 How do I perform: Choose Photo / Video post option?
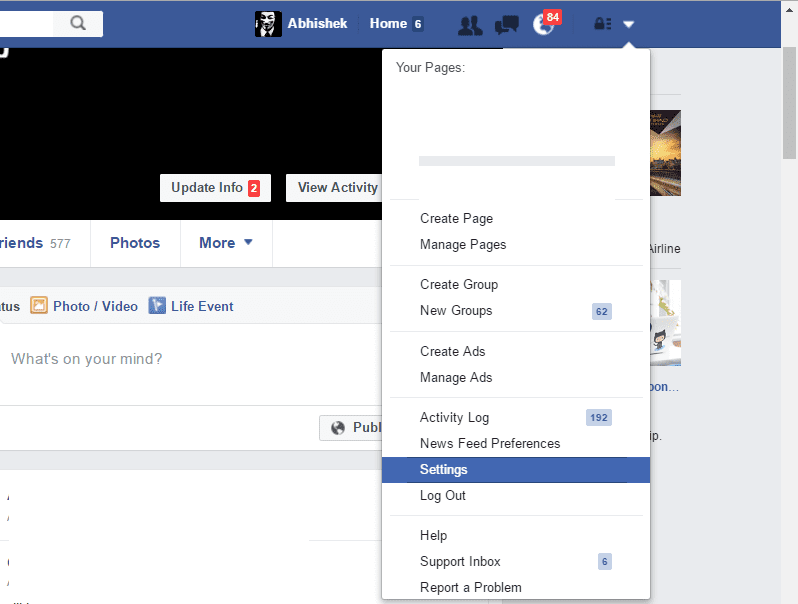(x=95, y=306)
